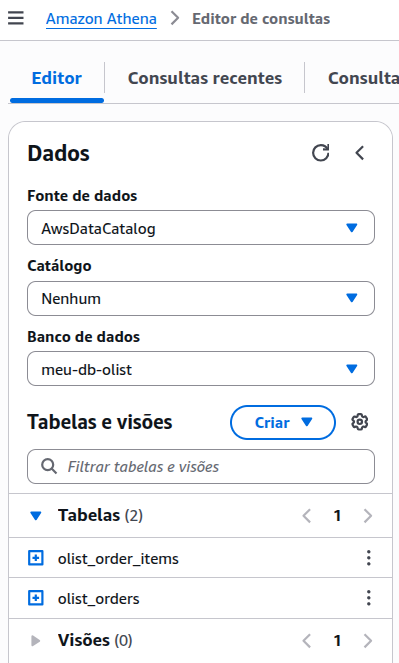Refresh the Dados panel
This screenshot has width=399, height=663.
[321, 153]
